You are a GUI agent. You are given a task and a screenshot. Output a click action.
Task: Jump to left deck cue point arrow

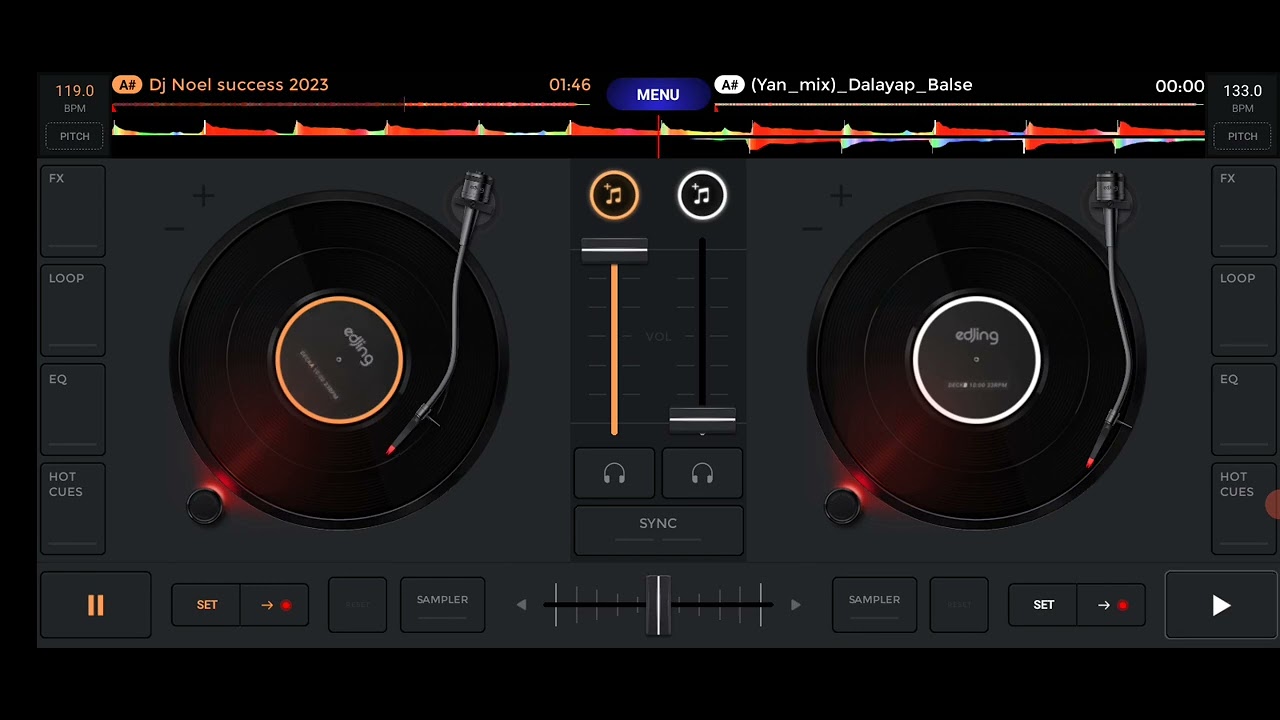(x=274, y=605)
